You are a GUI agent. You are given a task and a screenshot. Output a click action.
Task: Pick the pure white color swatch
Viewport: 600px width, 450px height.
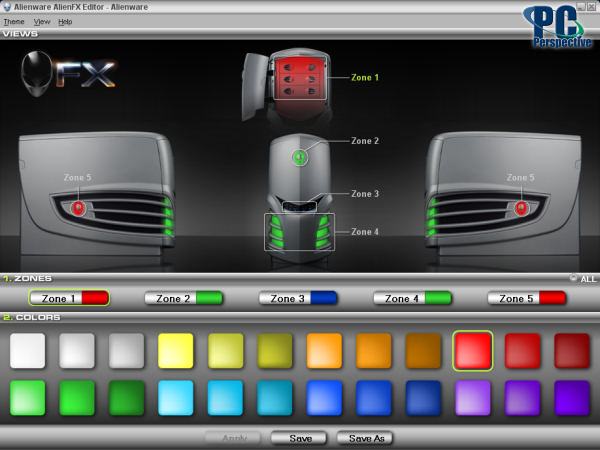28,351
